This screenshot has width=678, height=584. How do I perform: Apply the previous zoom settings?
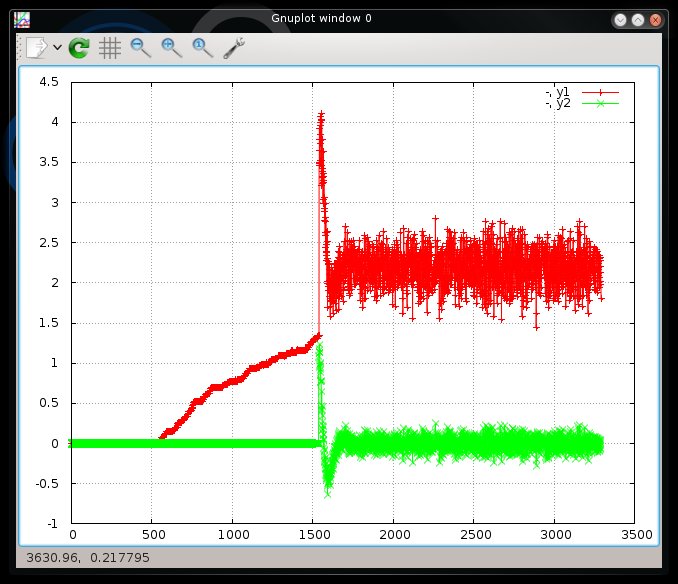pyautogui.click(x=141, y=47)
